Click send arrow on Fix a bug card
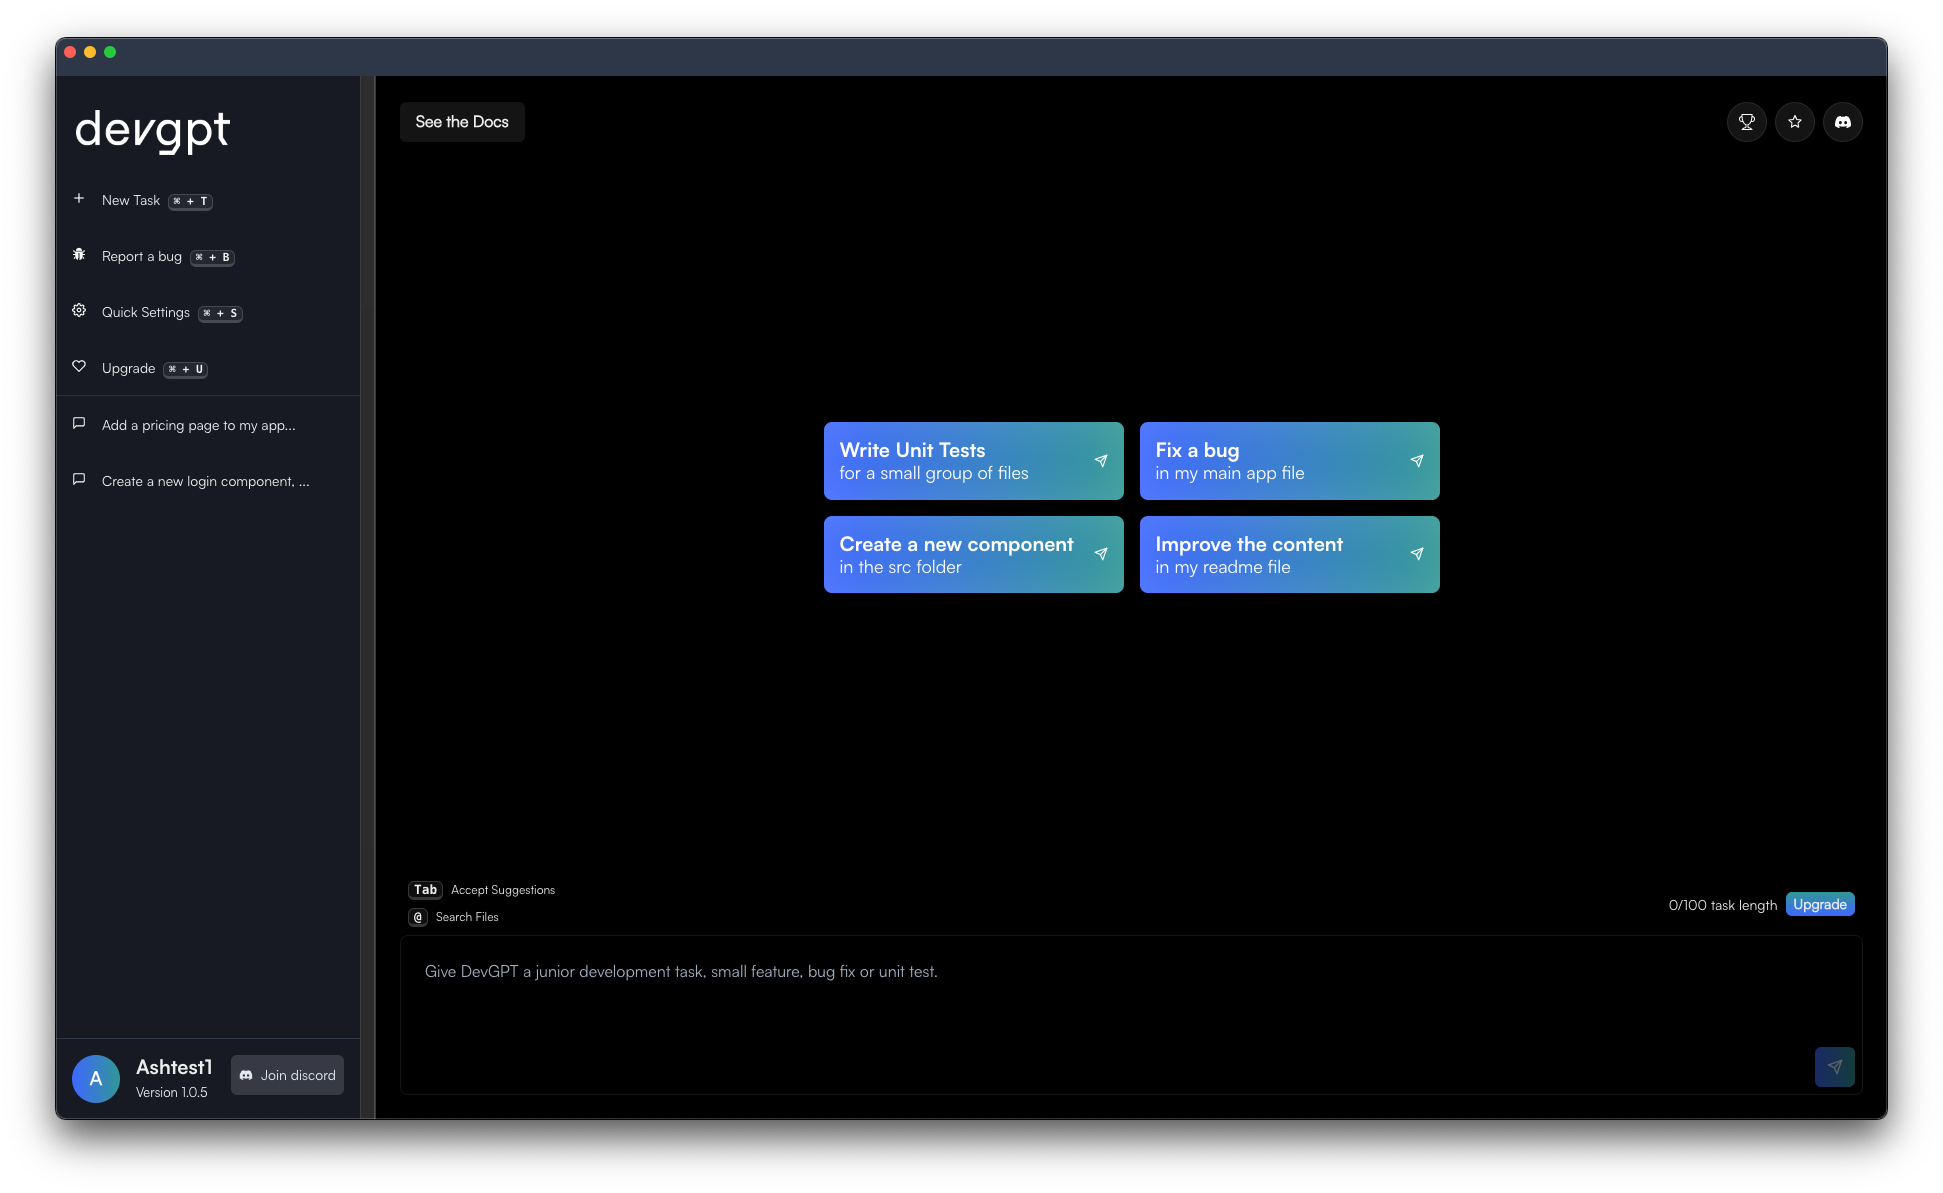 1416,461
